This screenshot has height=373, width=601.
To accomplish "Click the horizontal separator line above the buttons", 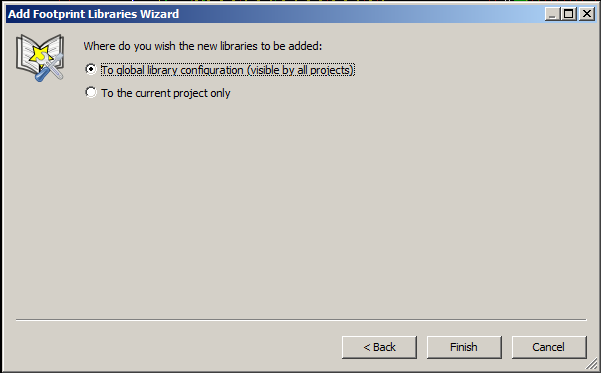I will 301,319.
